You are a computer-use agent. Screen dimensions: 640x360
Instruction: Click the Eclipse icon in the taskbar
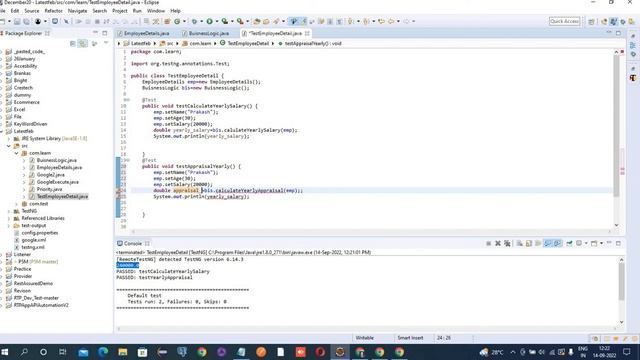340,352
